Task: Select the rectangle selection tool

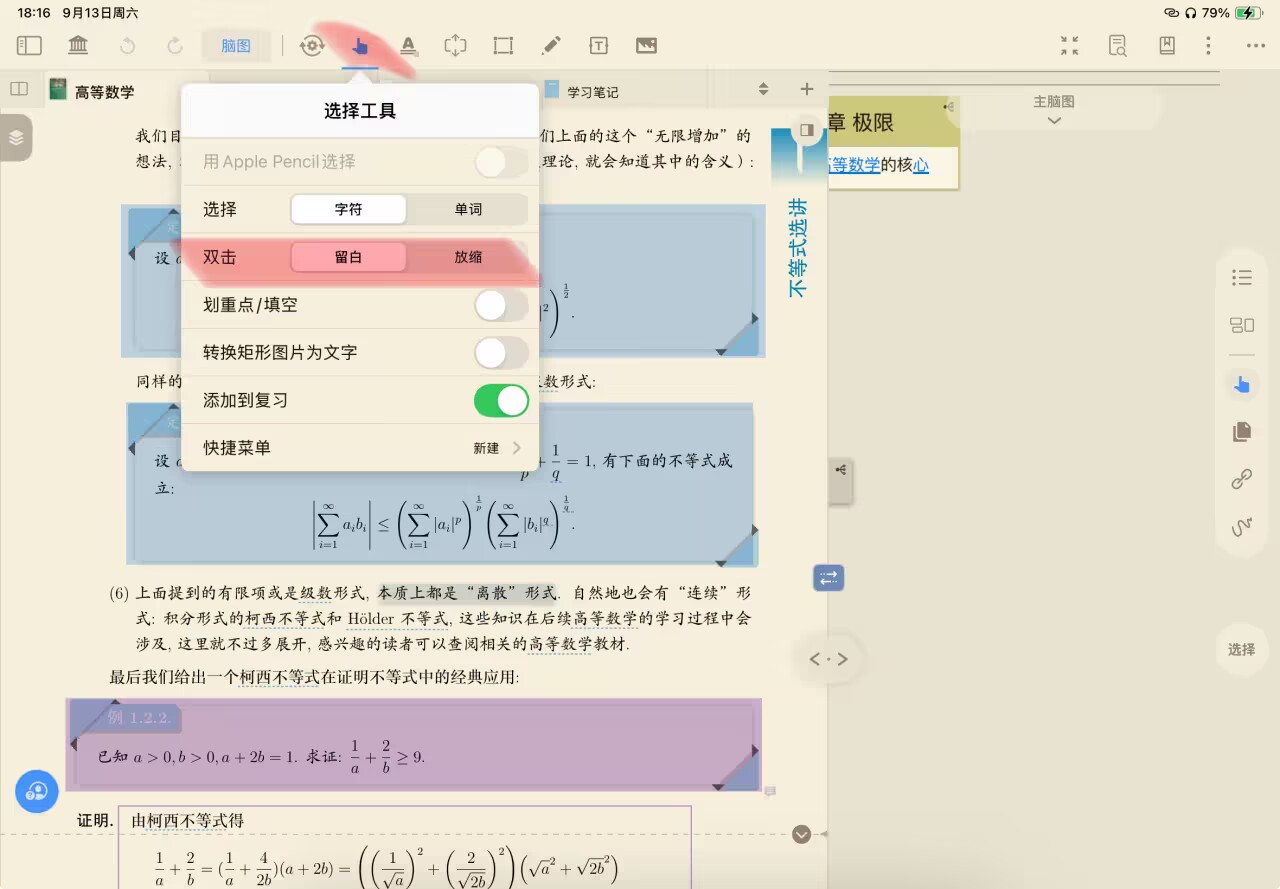Action: point(503,45)
